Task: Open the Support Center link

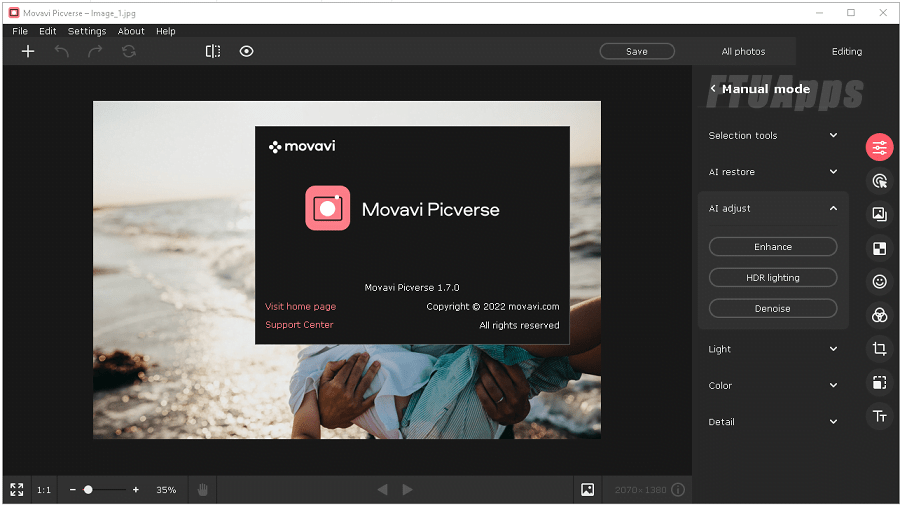Action: pyautogui.click(x=299, y=325)
